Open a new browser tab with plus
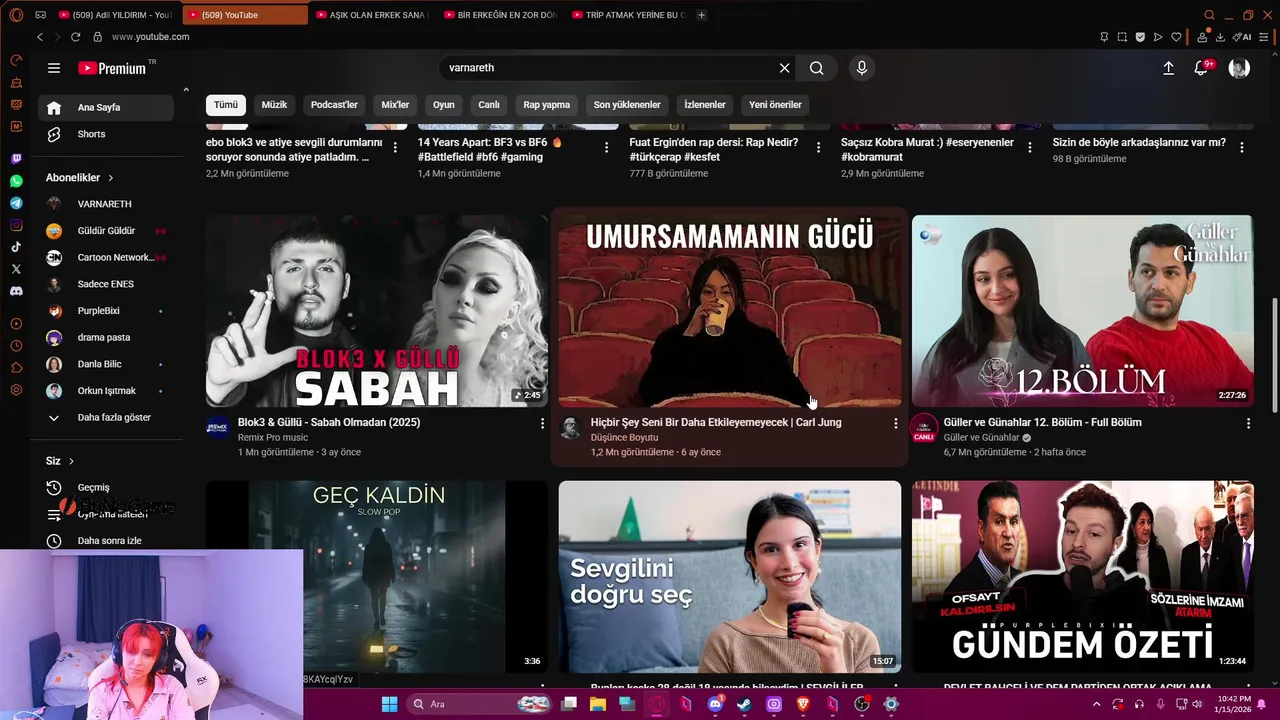Image resolution: width=1280 pixels, height=720 pixels. click(701, 15)
